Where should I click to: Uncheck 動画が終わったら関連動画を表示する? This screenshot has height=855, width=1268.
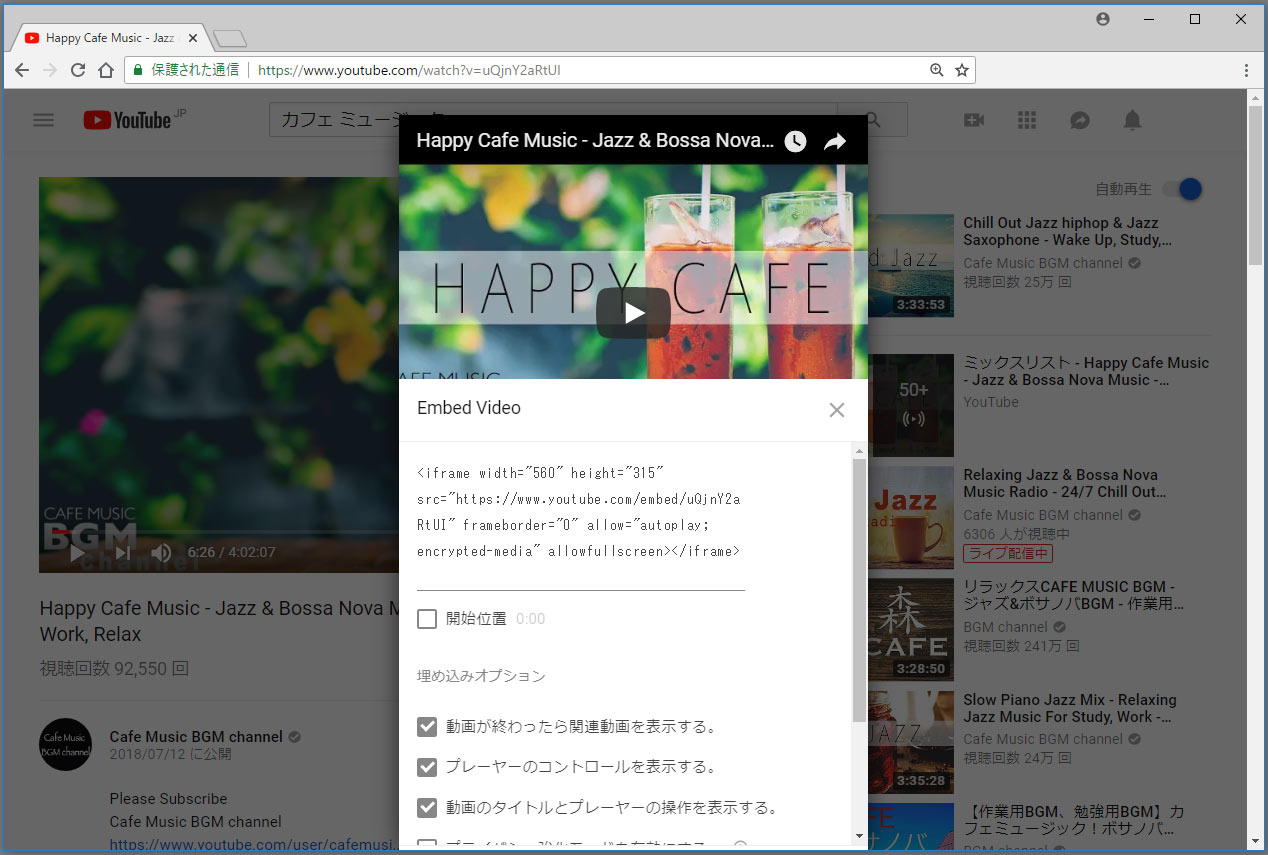(x=427, y=726)
